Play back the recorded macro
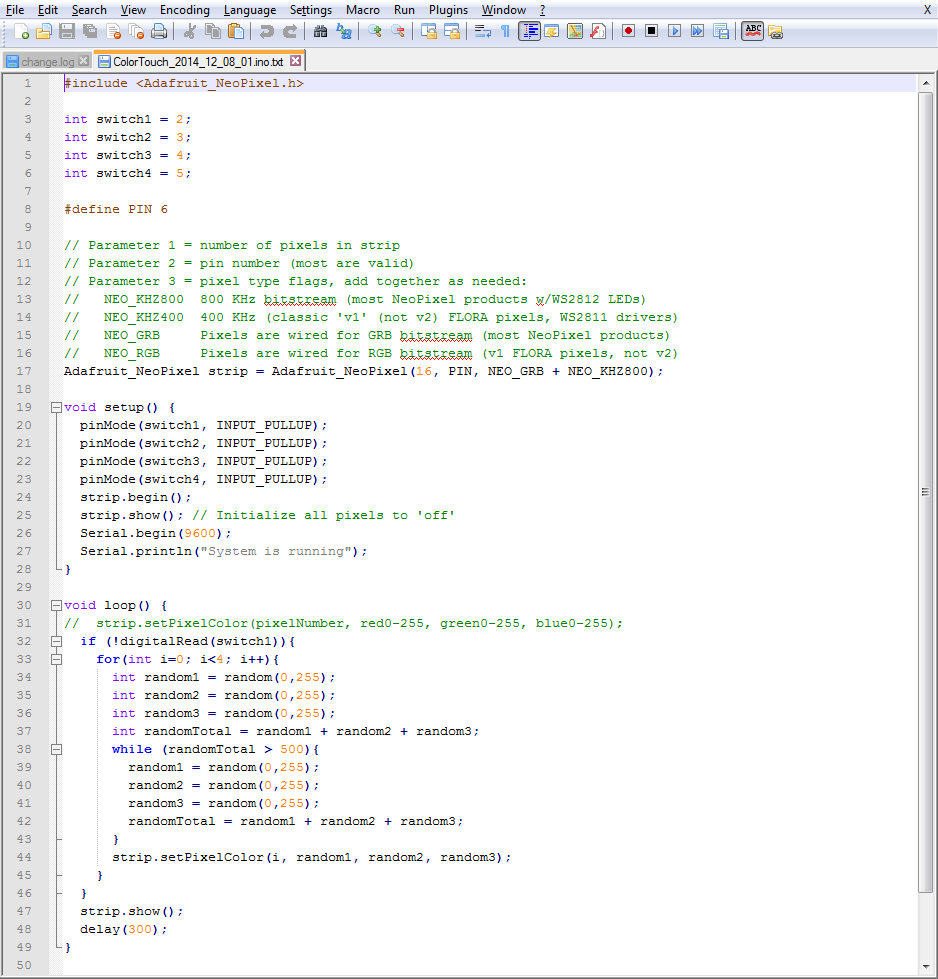The width and height of the screenshot is (938, 979). (x=674, y=31)
